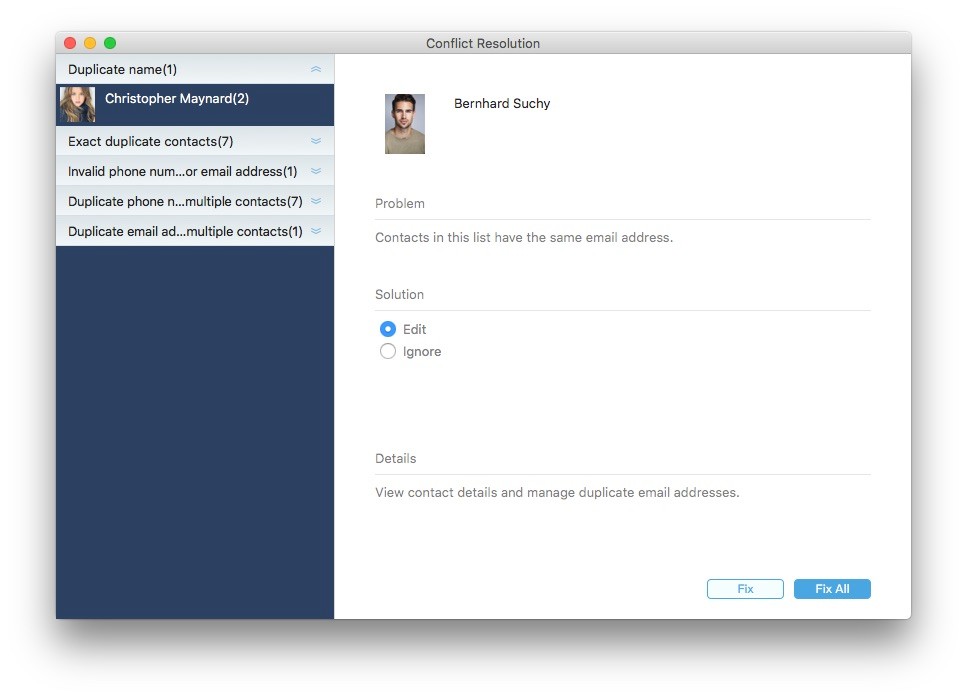The image size is (967, 699).
Task: Expand Exact duplicate contacts chevron
Action: [x=316, y=141]
